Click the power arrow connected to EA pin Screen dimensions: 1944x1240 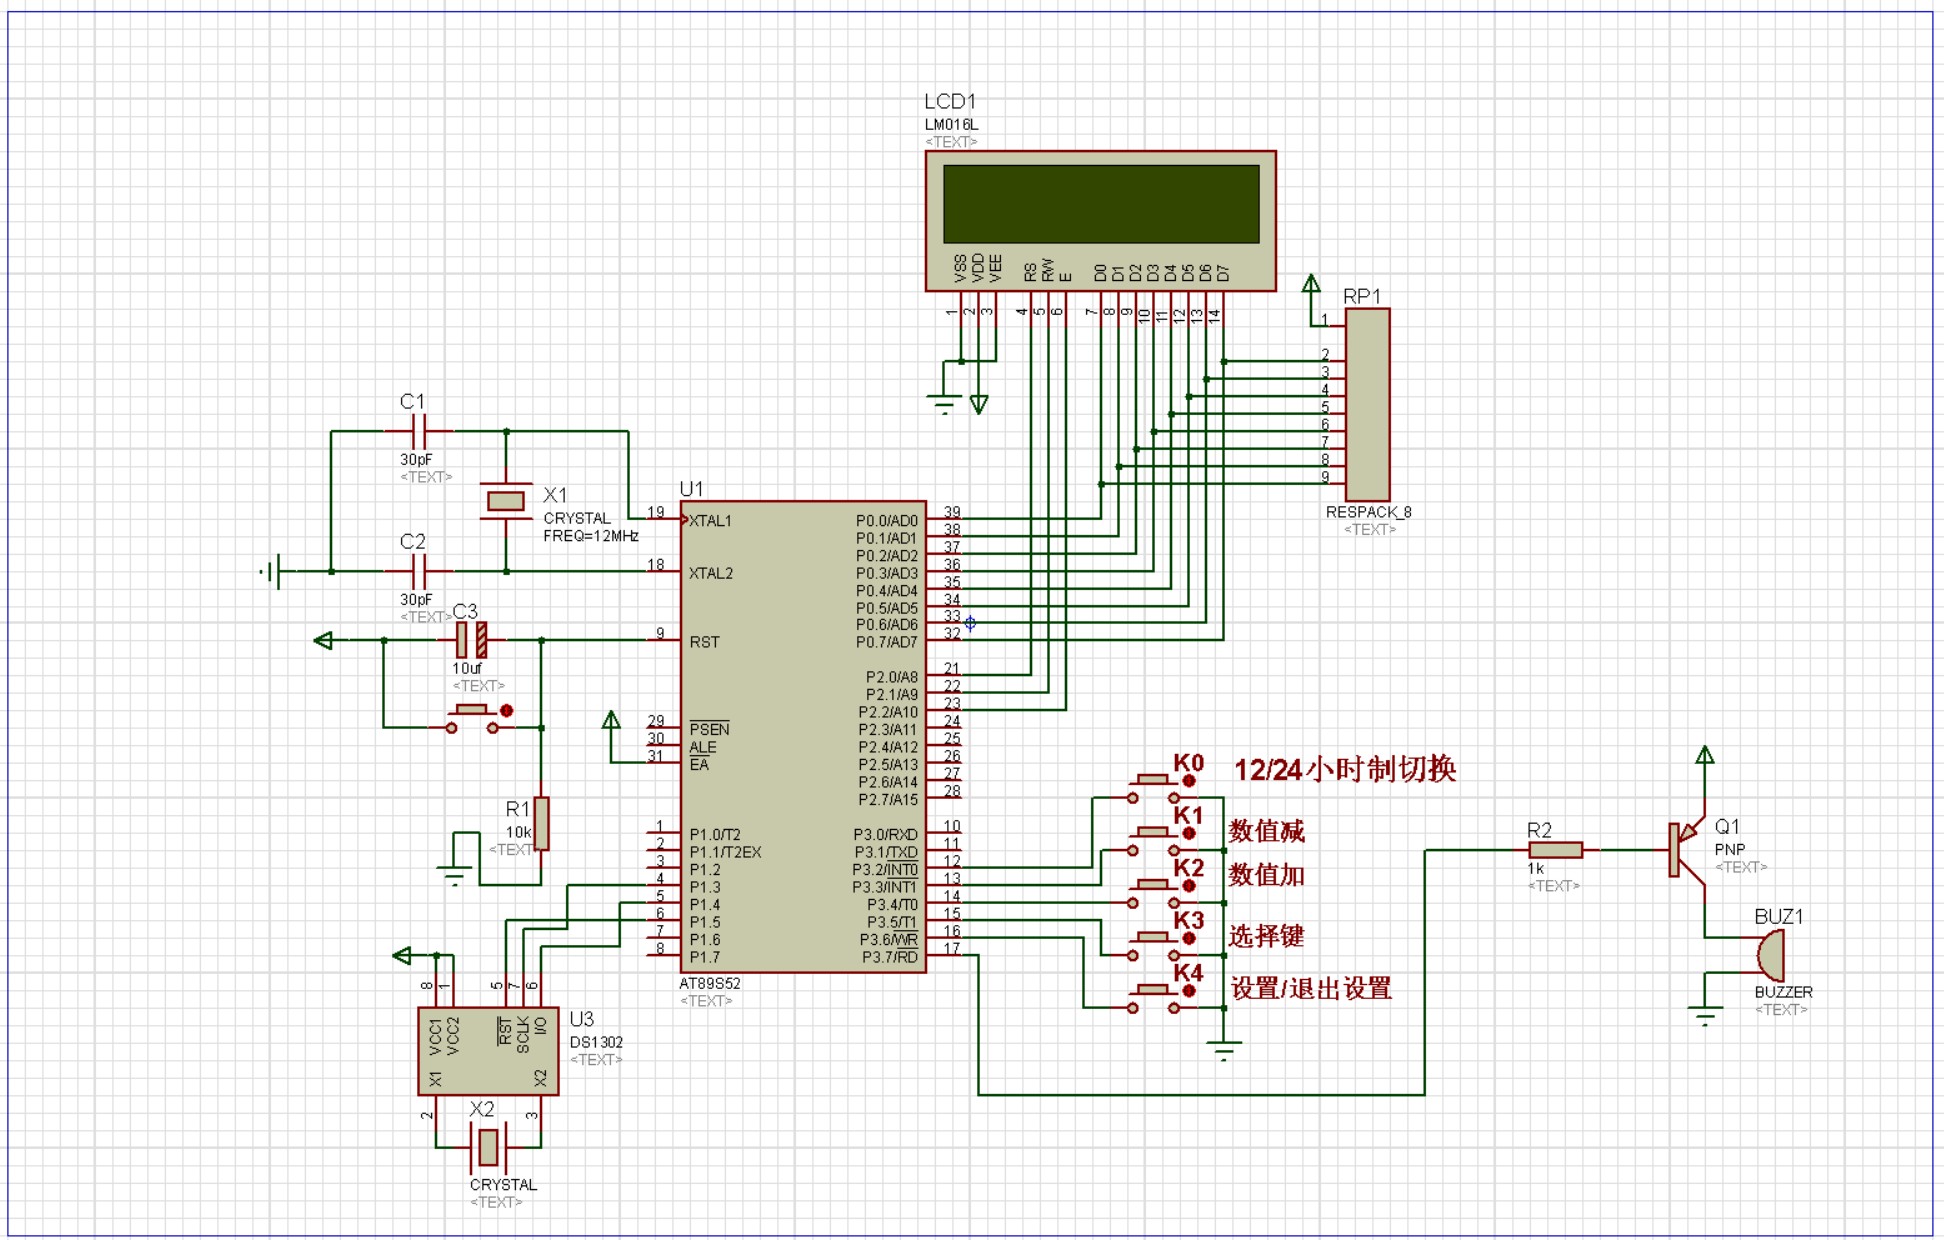[x=611, y=720]
